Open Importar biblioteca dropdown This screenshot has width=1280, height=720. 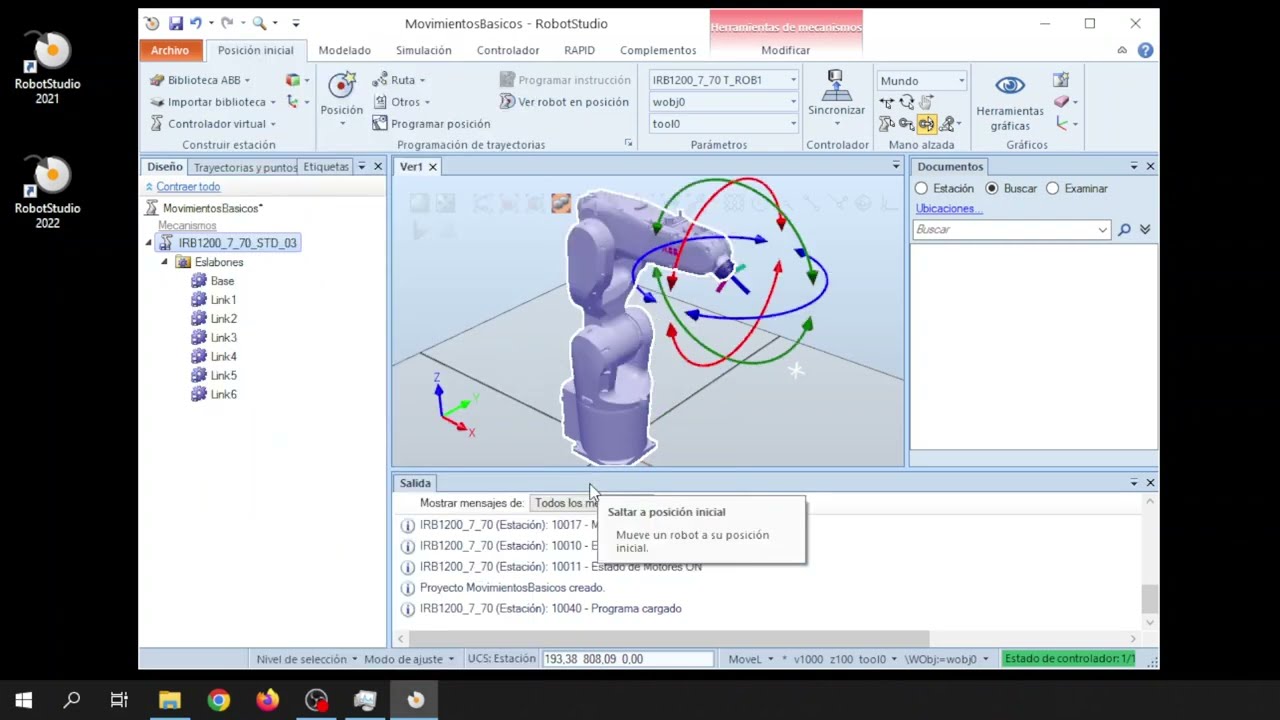pyautogui.click(x=213, y=102)
